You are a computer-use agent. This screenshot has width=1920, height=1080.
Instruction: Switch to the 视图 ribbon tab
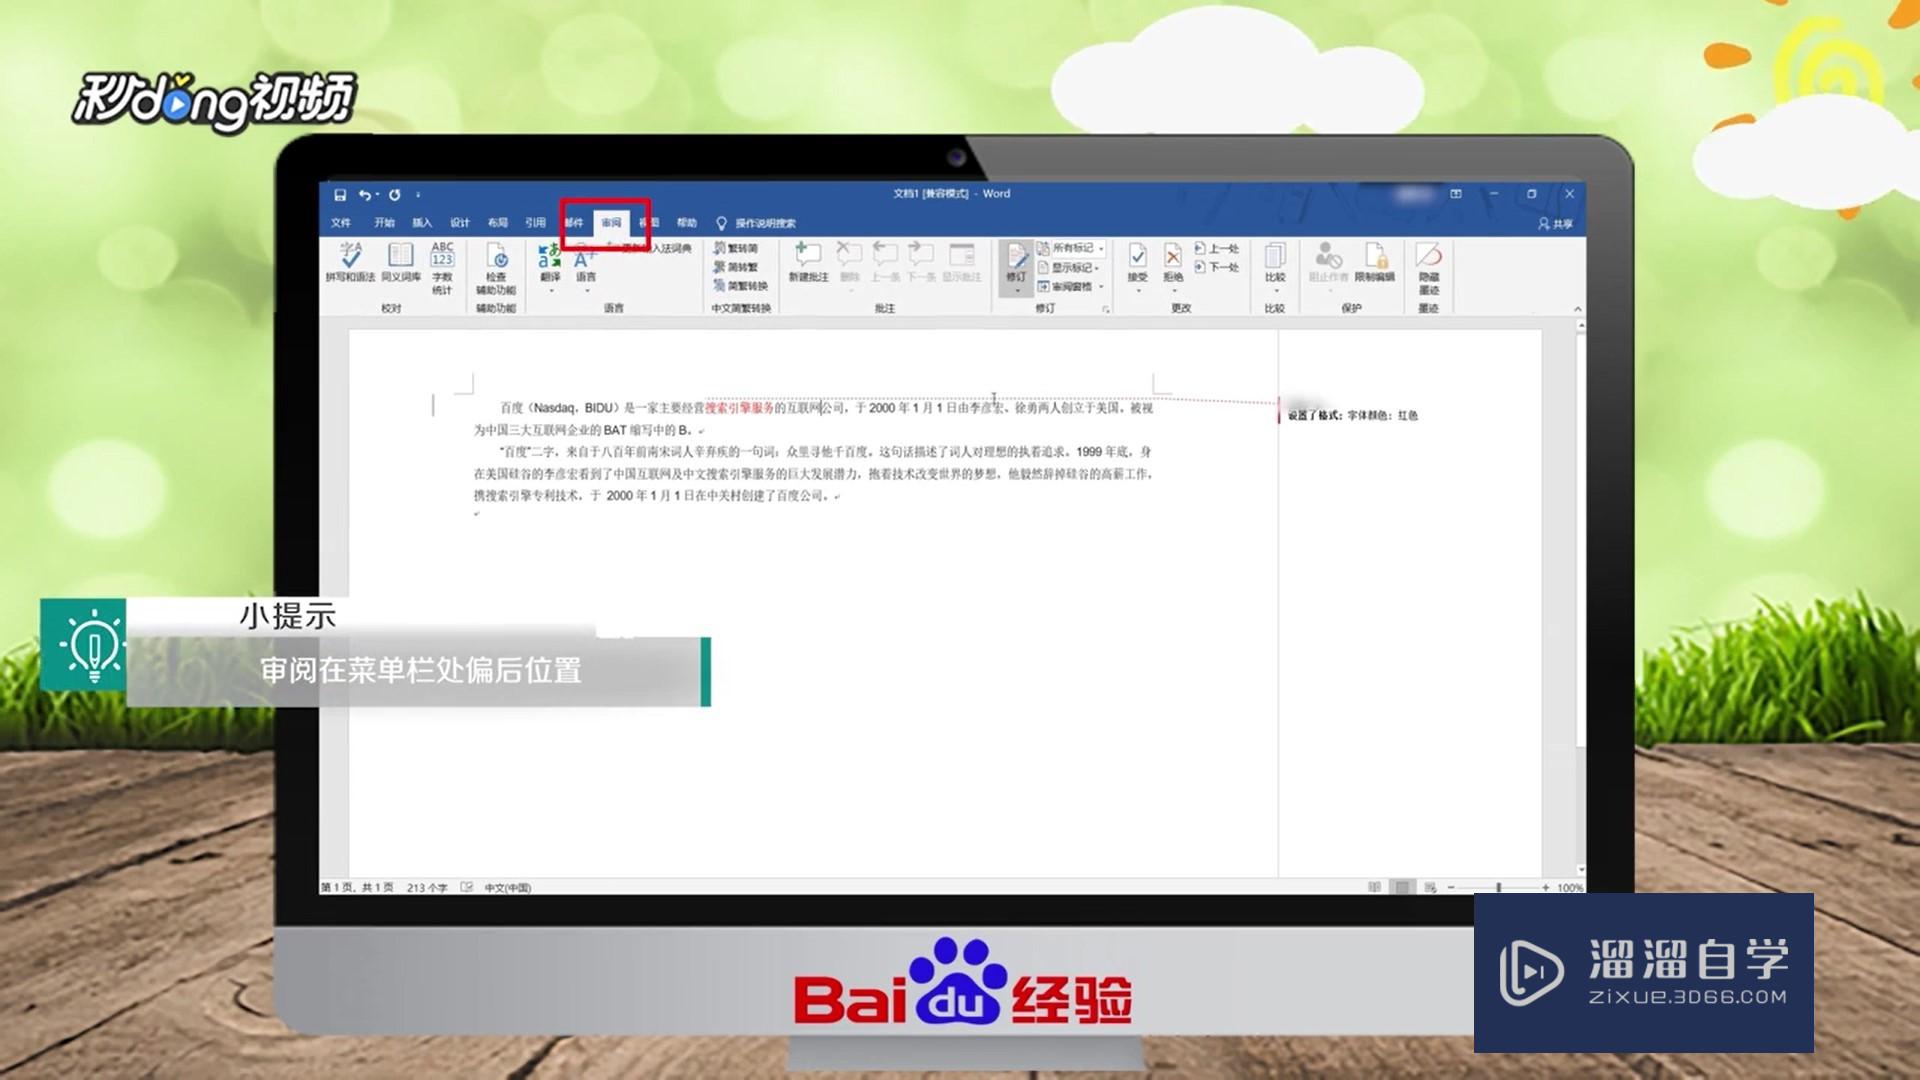click(x=650, y=224)
